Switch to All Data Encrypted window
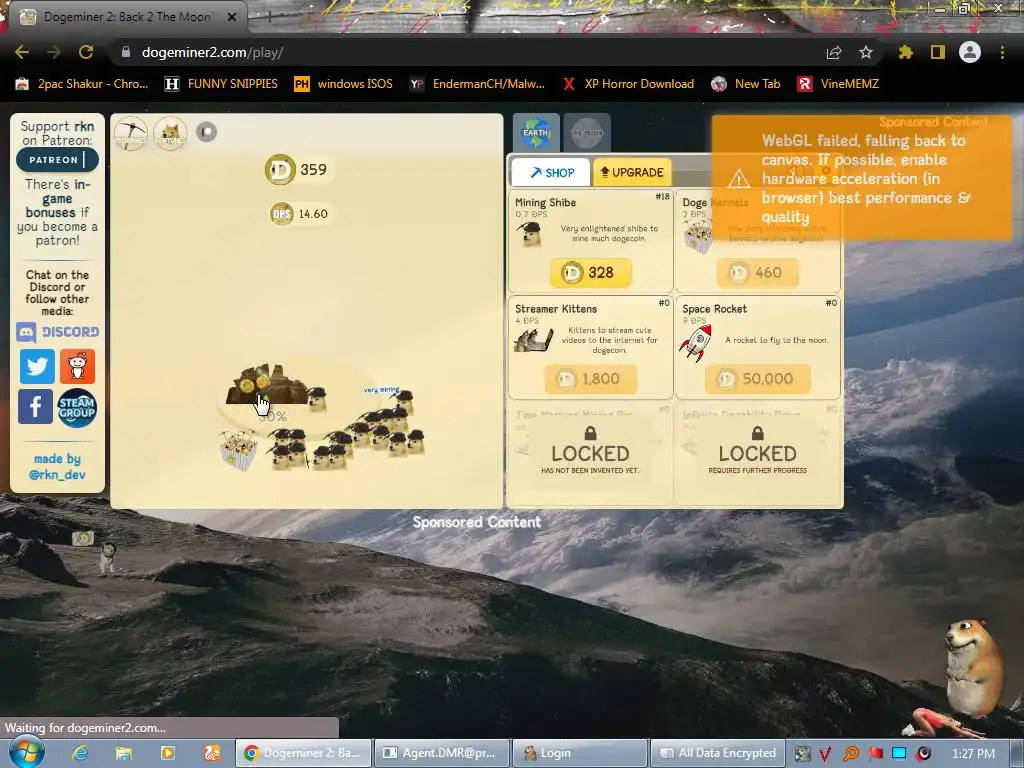This screenshot has width=1024, height=768. pyautogui.click(x=718, y=753)
